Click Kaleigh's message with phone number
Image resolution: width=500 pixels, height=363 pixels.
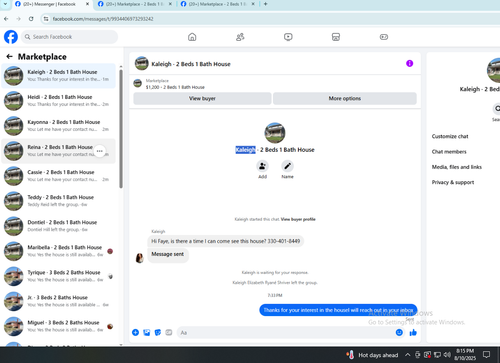pyautogui.click(x=226, y=241)
